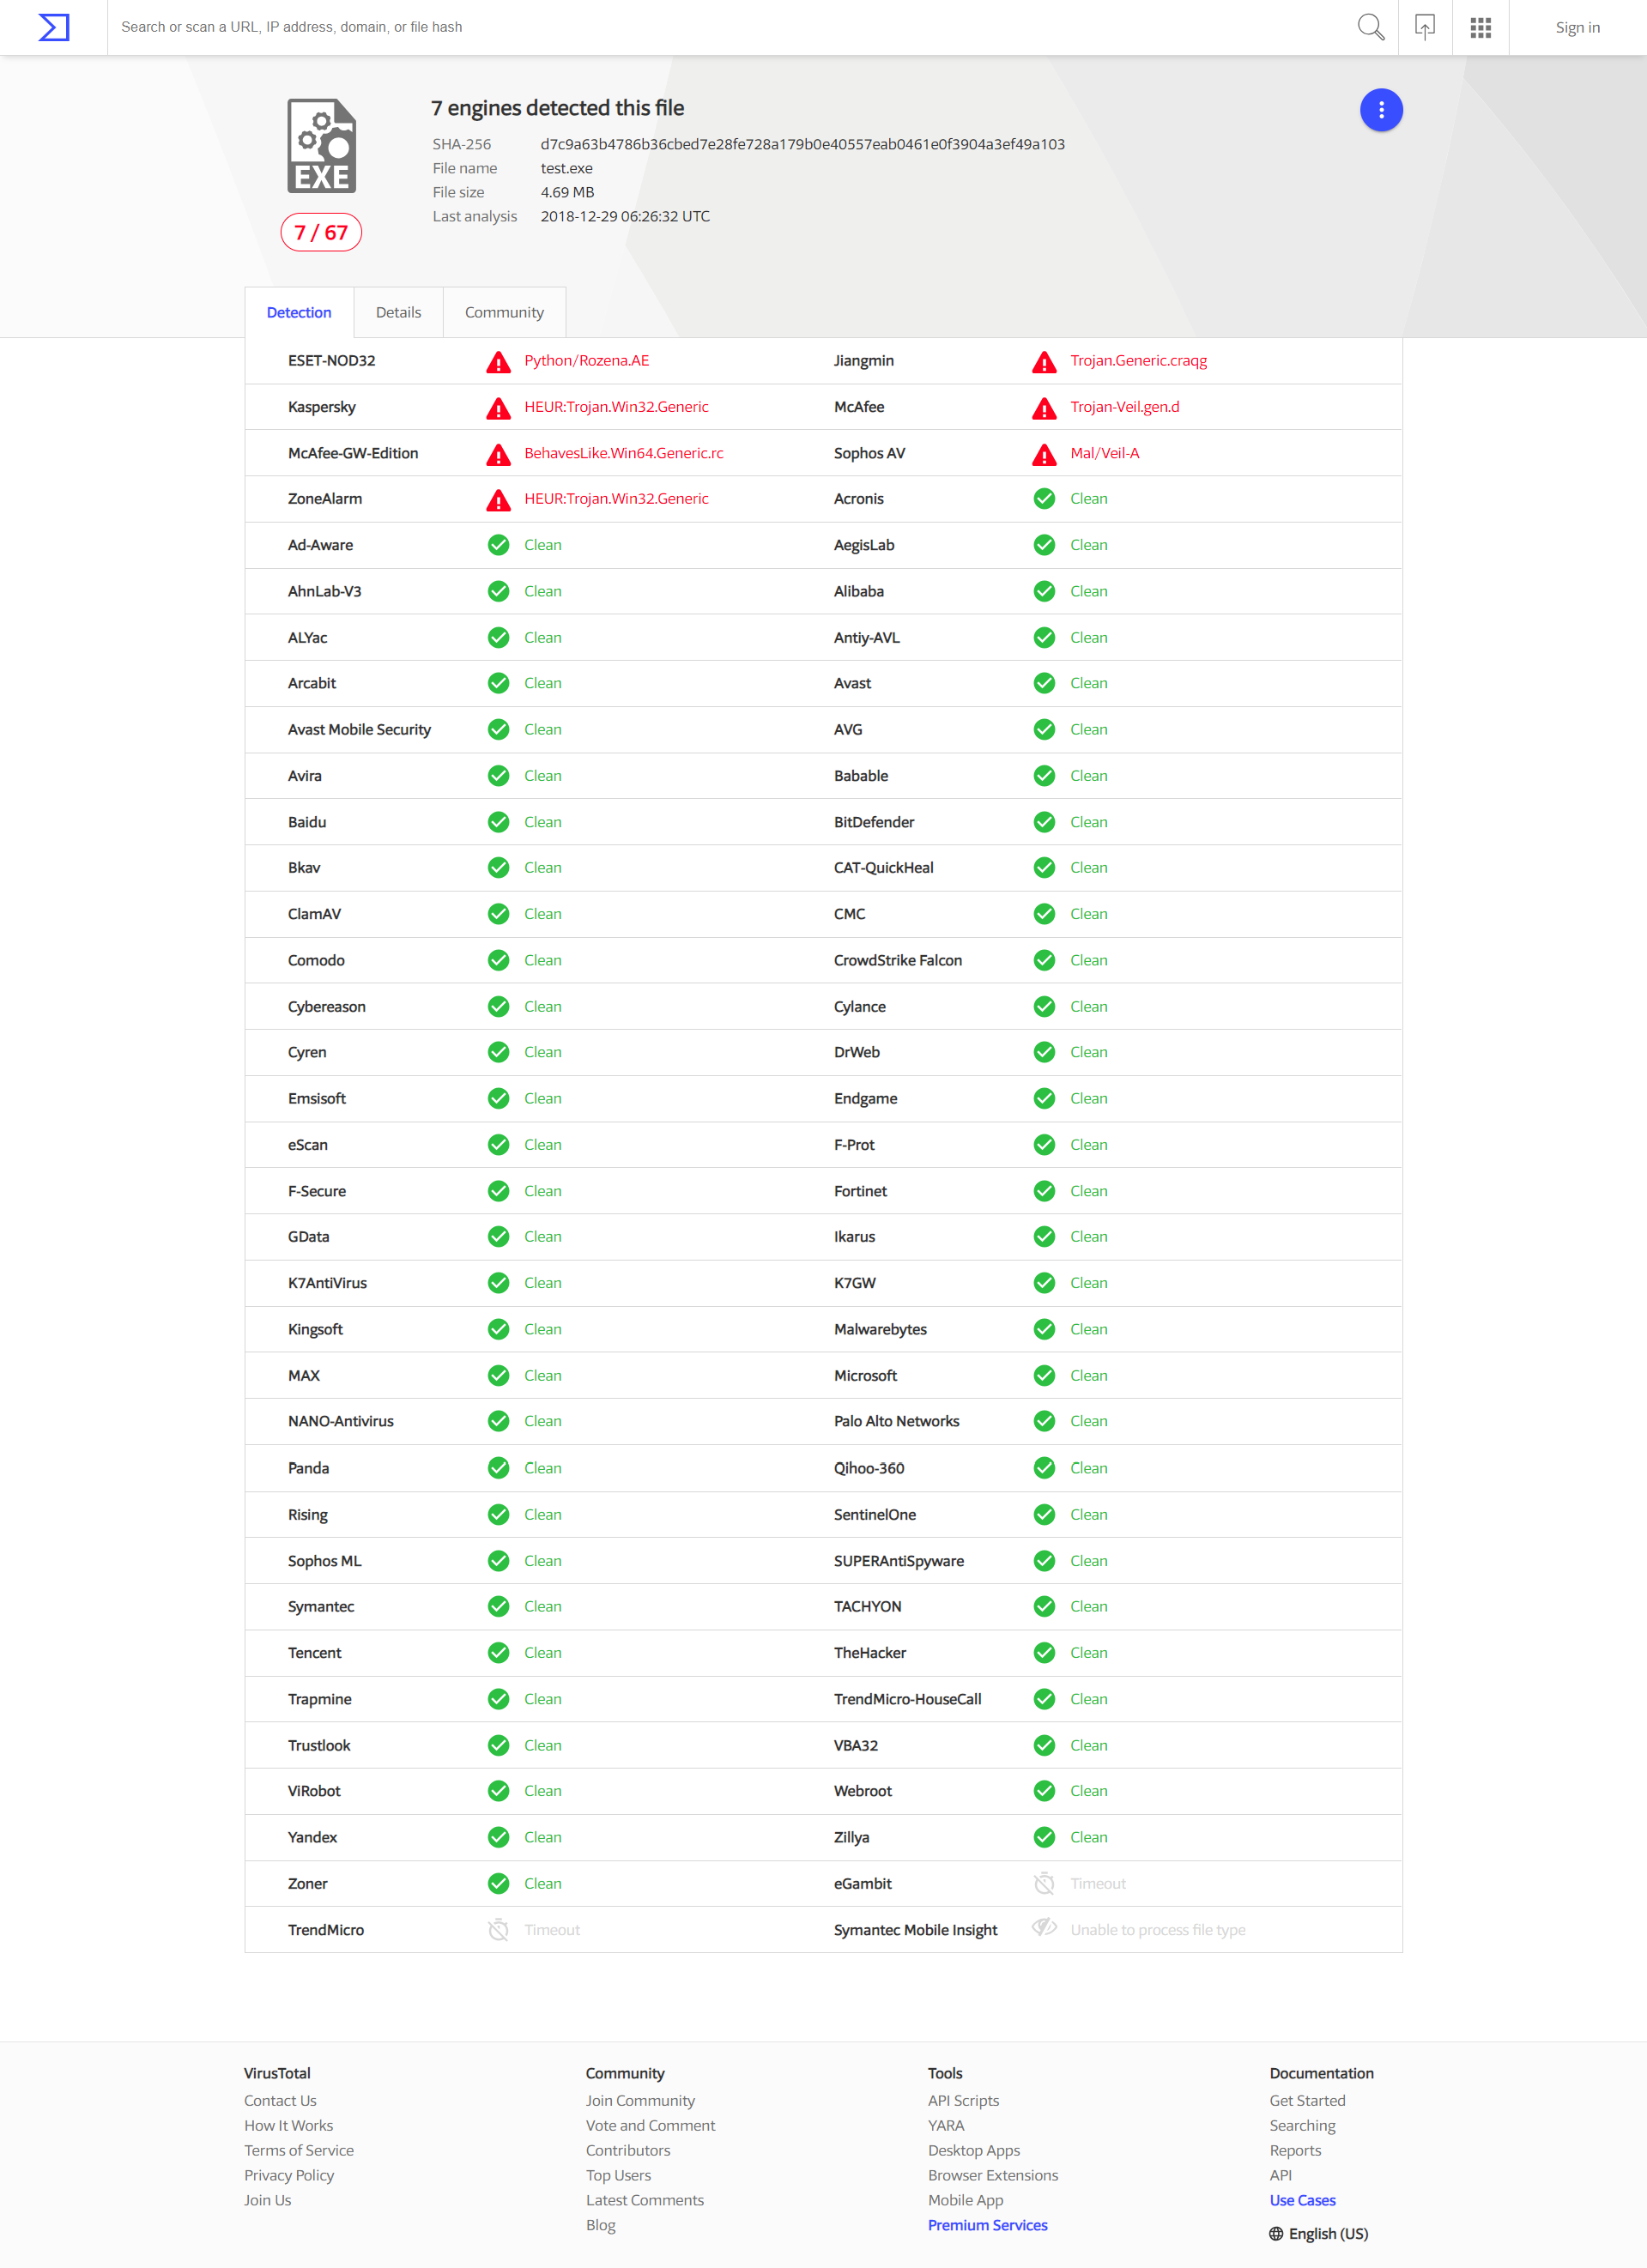Open the Privacy Policy footer link

coord(289,2175)
